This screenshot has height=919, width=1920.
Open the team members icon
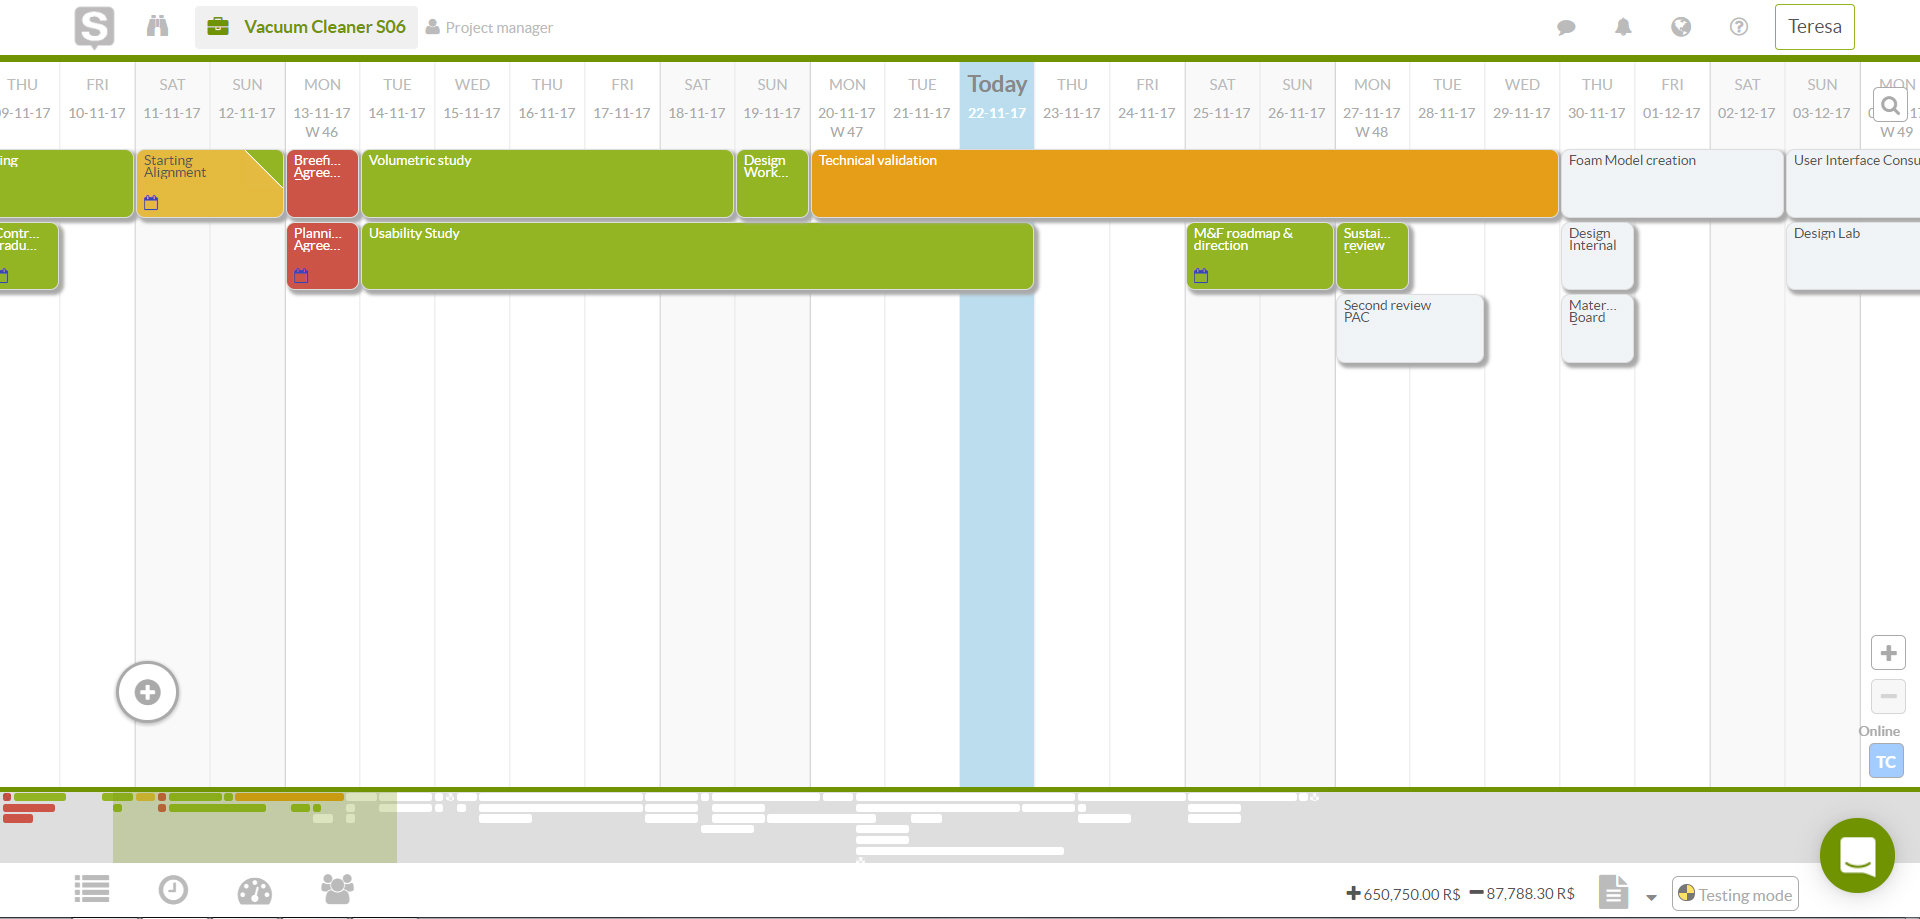point(337,888)
